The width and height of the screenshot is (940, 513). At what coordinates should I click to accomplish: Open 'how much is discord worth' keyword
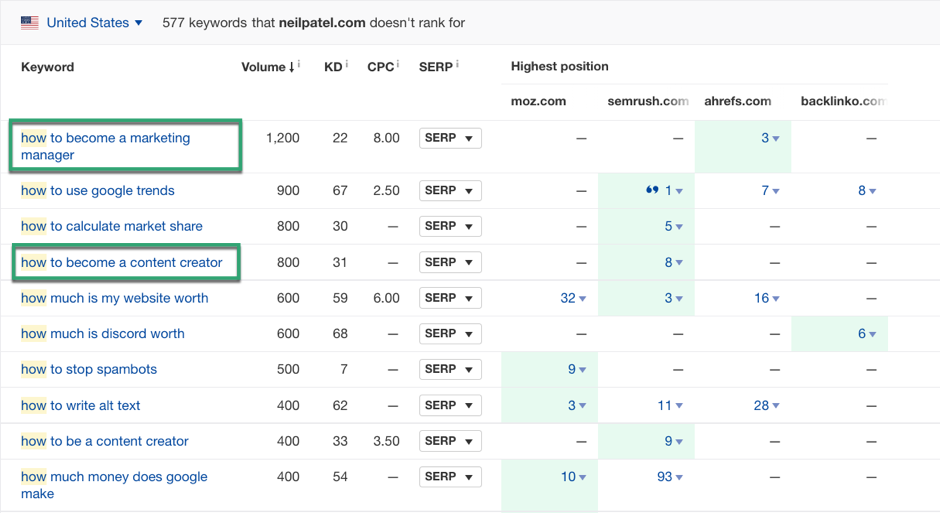click(x=103, y=333)
